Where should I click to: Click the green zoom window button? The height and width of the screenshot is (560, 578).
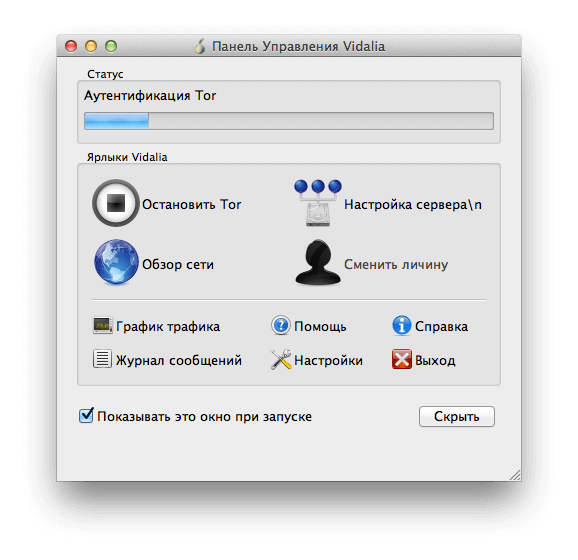[x=111, y=46]
